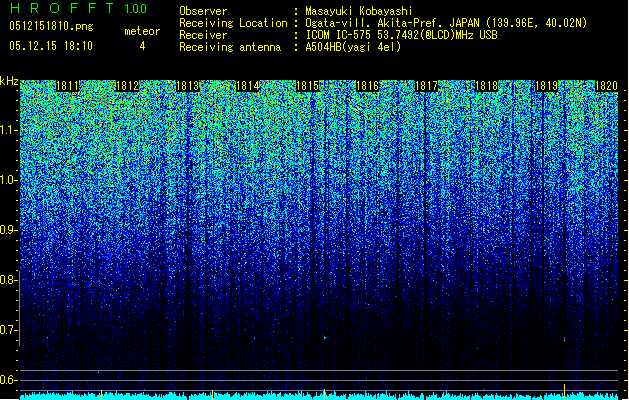
Task: Click the red meteor echo near 1819
Action: point(564,339)
